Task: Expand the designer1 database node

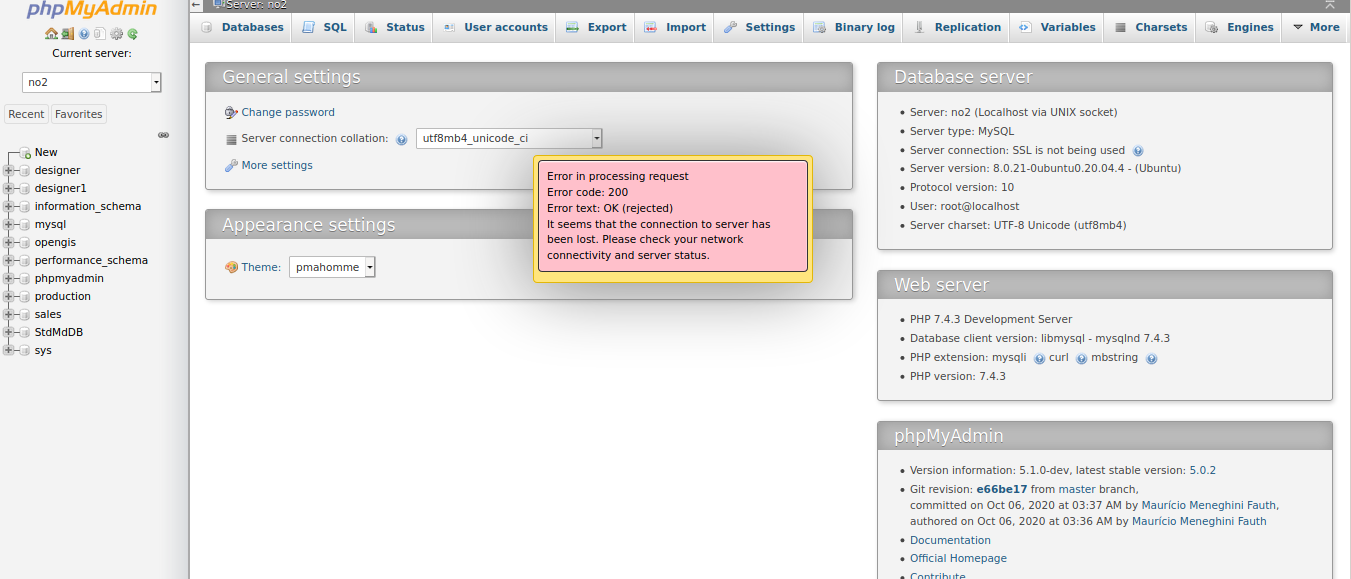Action: (9, 189)
